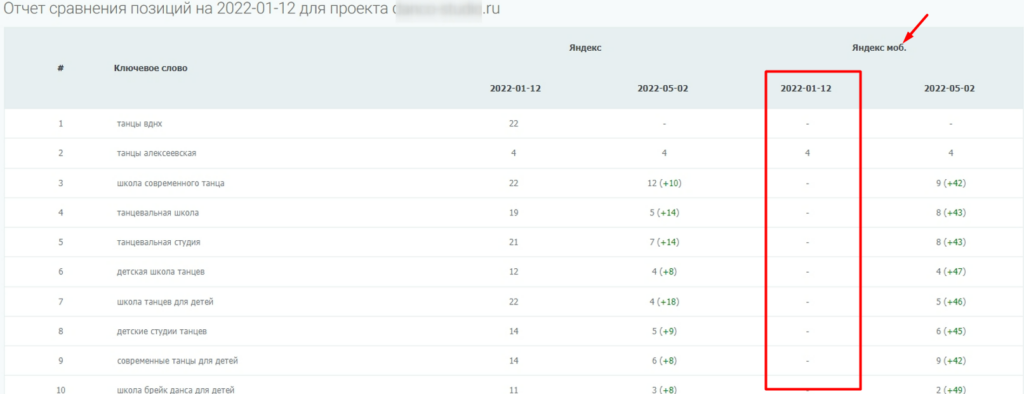Click keyword 'танцы вднх'
This screenshot has width=1024, height=394.
click(x=140, y=123)
